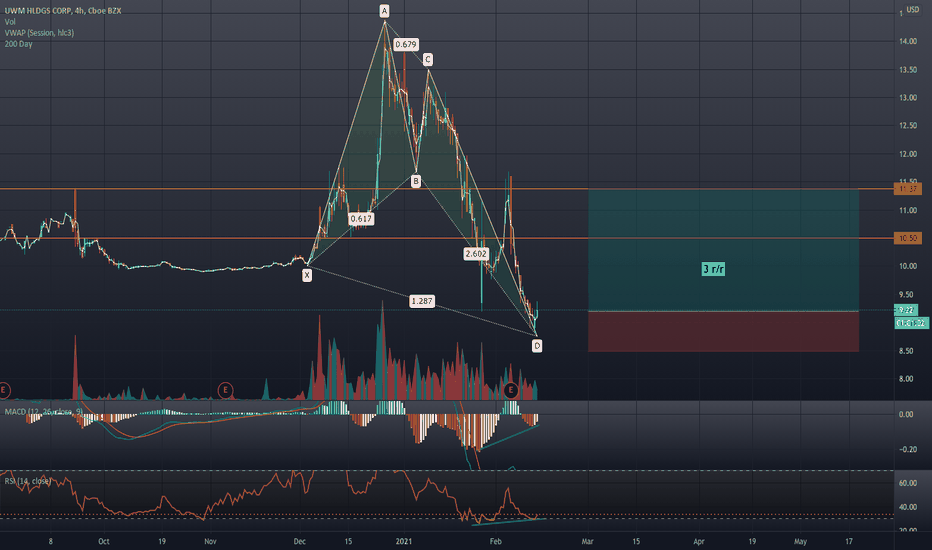
Task: Select pattern point label D
Action: [537, 345]
